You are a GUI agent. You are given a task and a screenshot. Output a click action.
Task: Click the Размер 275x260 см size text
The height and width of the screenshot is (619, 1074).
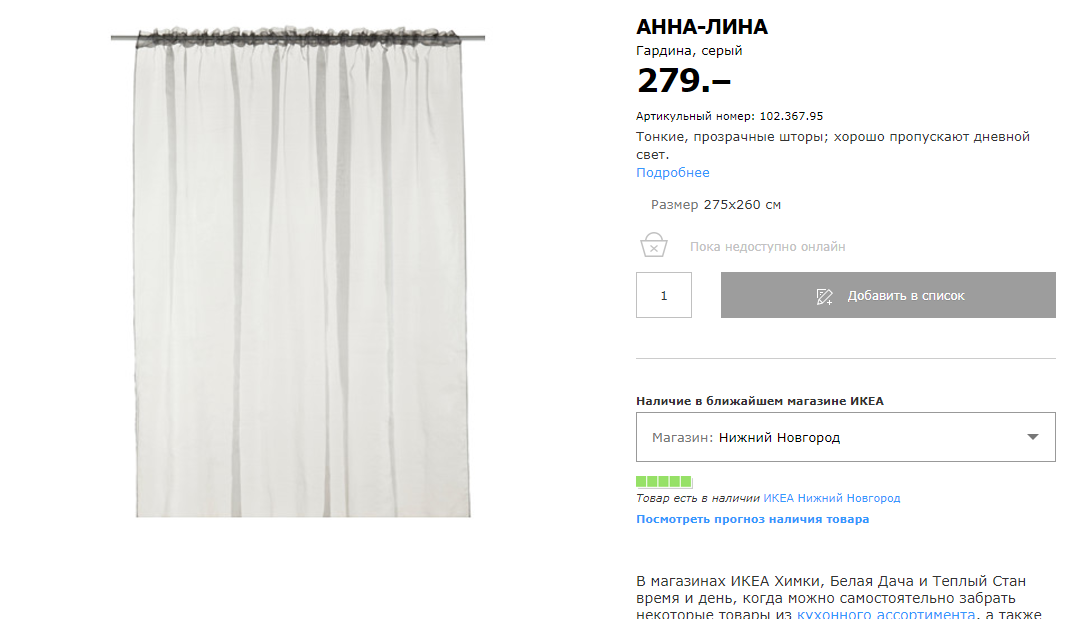716,205
